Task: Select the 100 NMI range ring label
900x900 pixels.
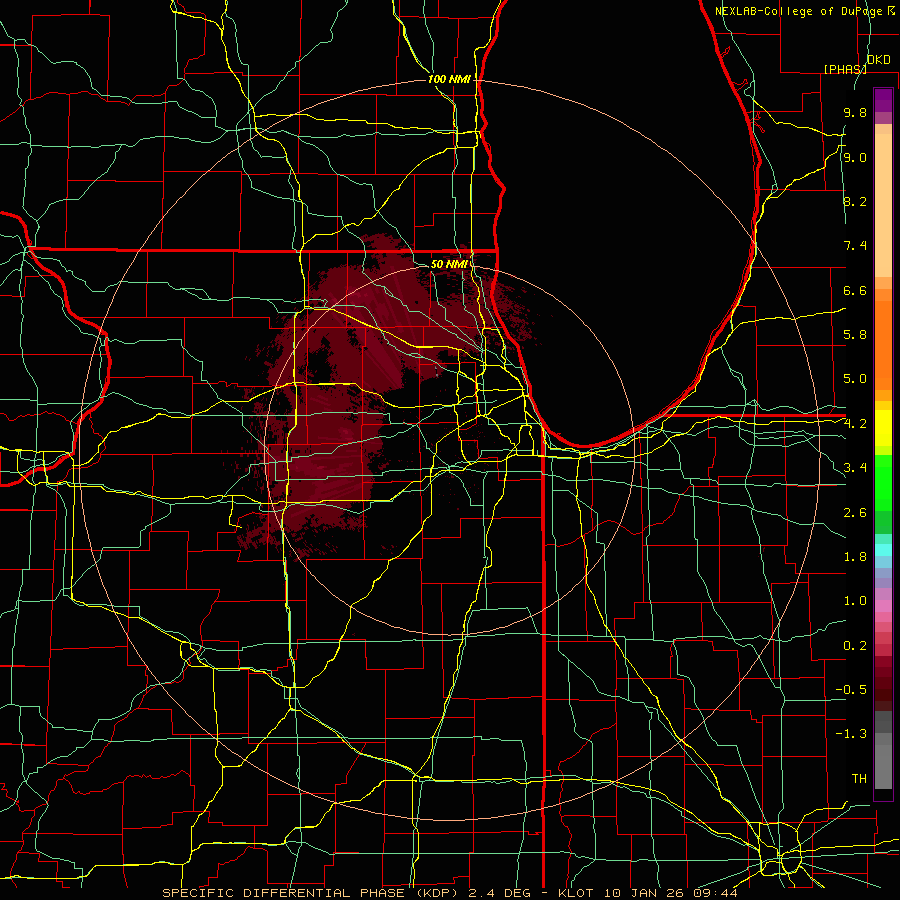Action: (449, 79)
